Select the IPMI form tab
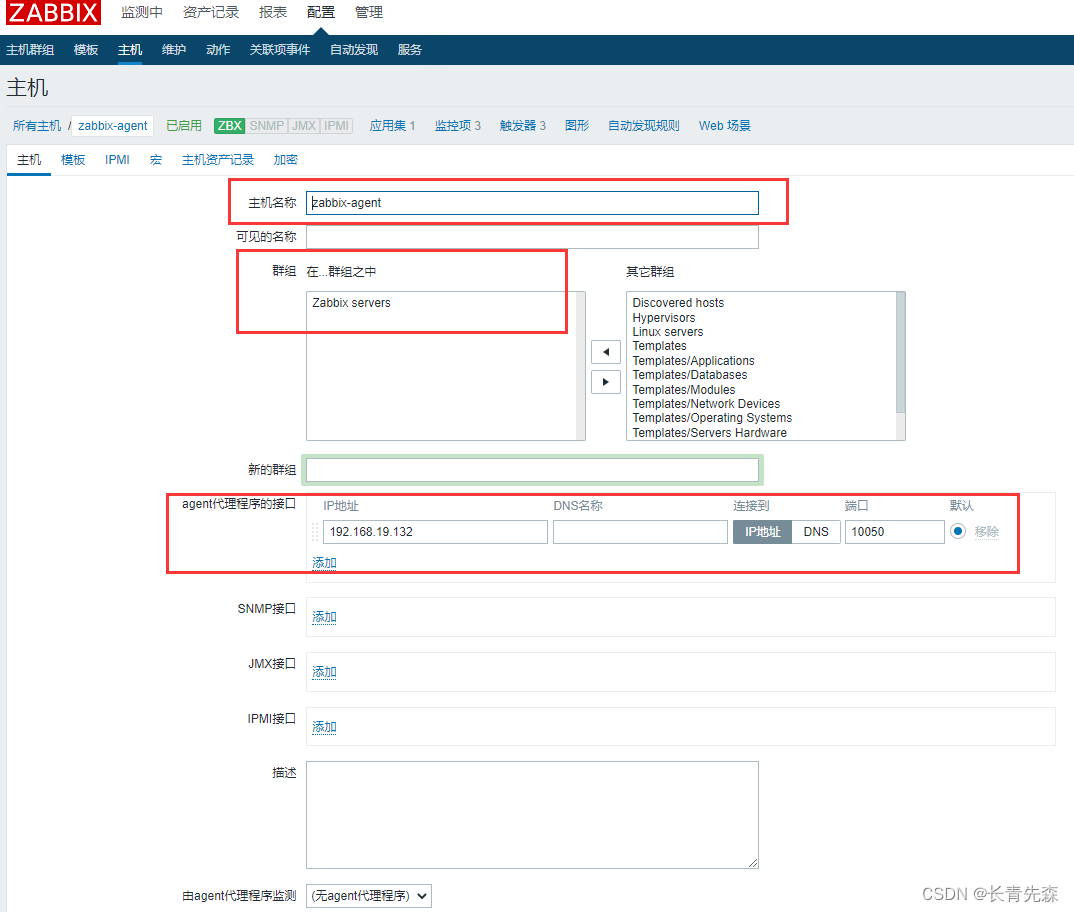1074x912 pixels. tap(117, 160)
